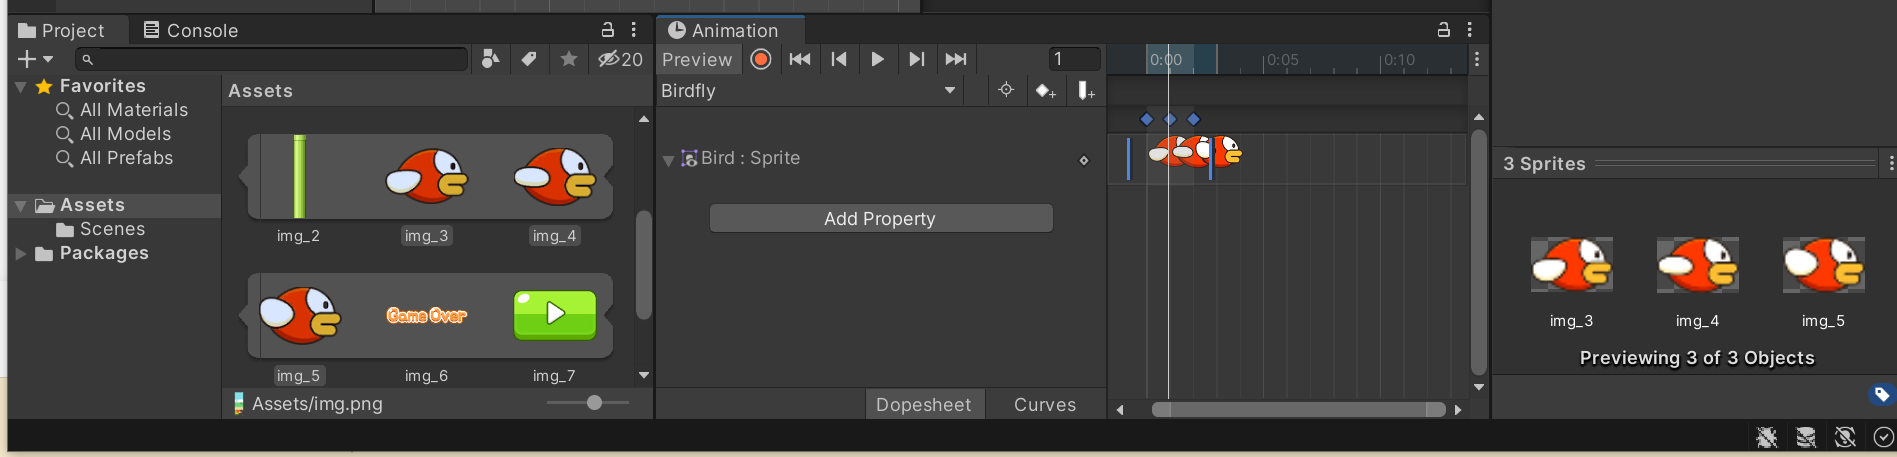Switch to Dopesheet view
The width and height of the screenshot is (1897, 457).
923,404
